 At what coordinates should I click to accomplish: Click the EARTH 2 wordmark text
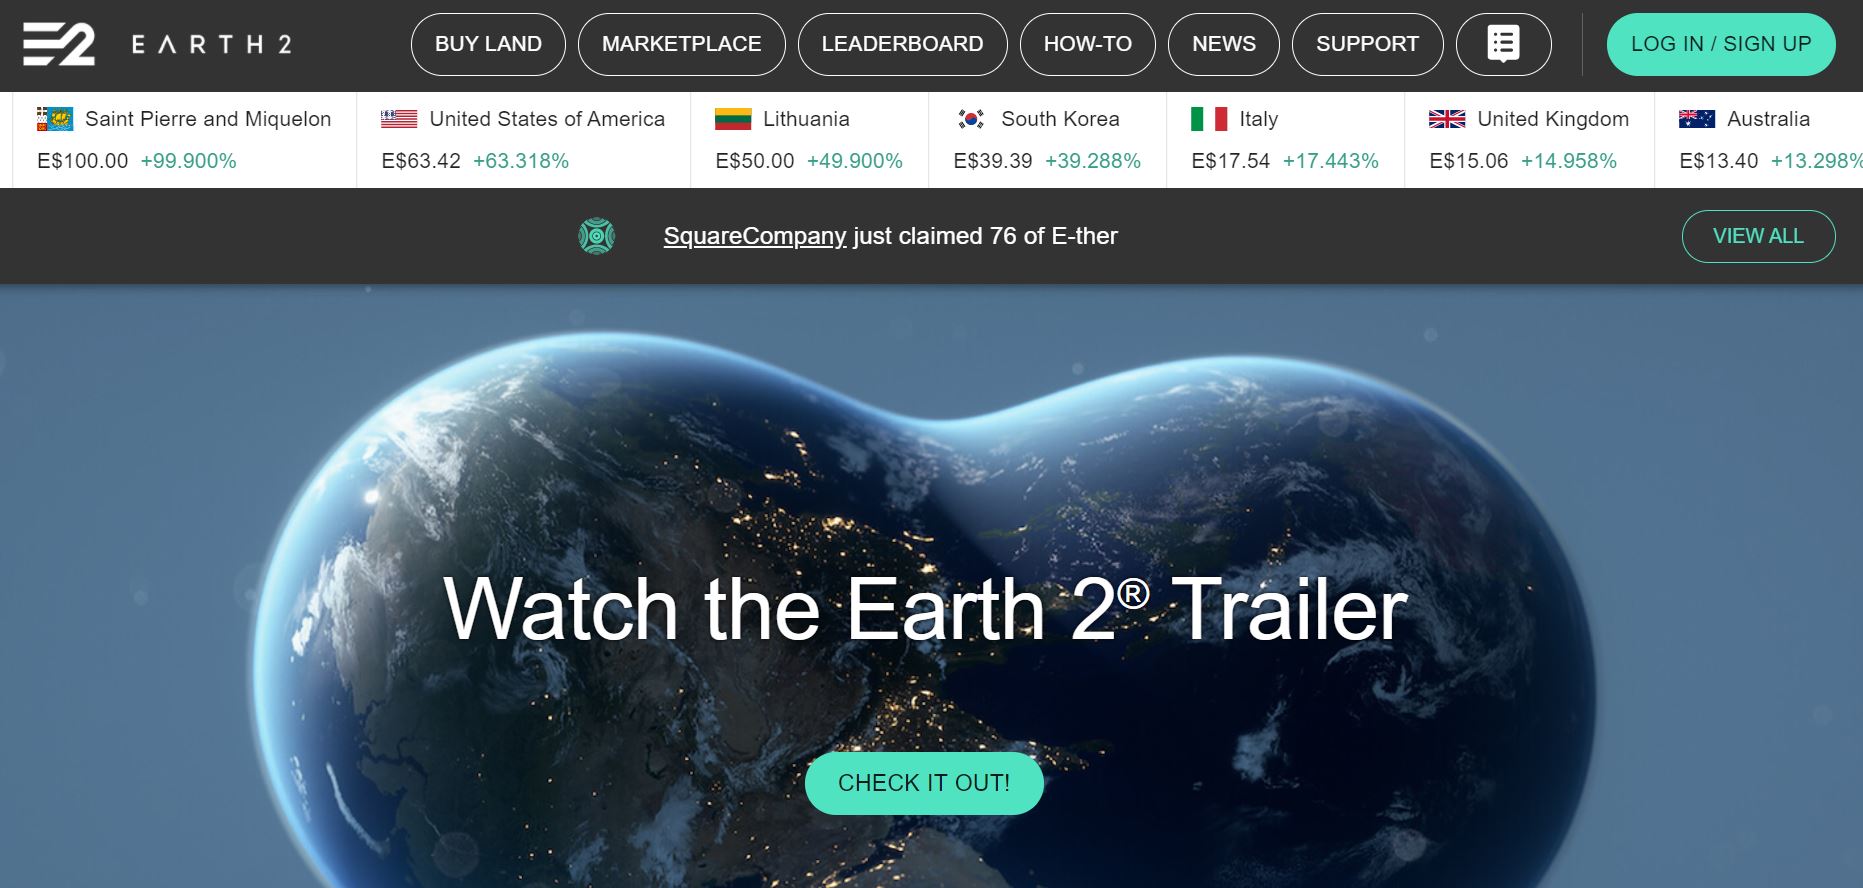click(x=212, y=44)
